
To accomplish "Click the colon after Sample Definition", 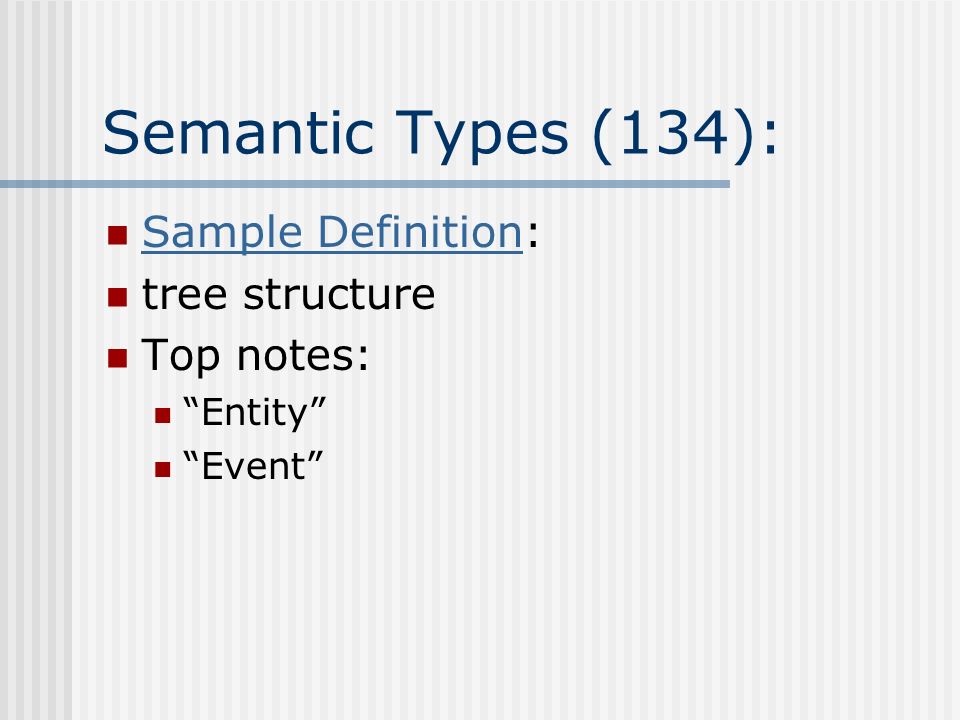I will point(533,235).
